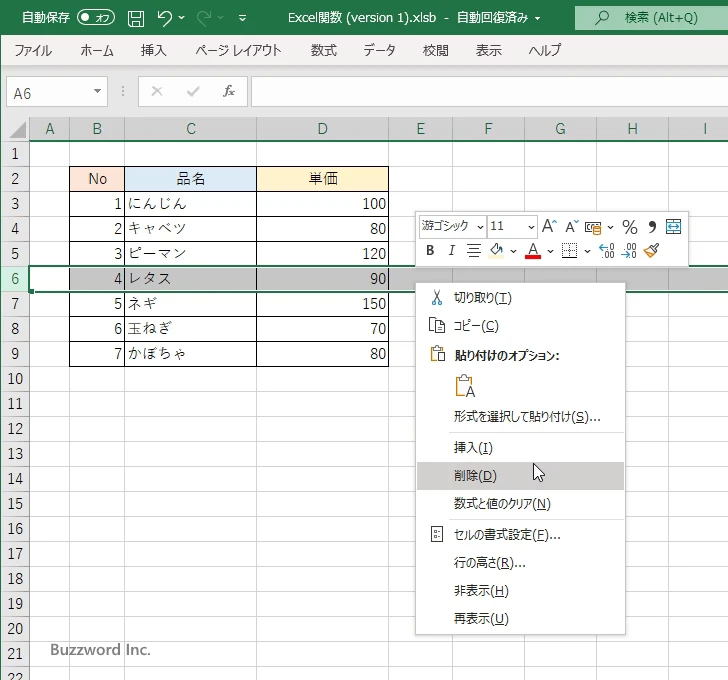Click the formula bar input area
Image resolution: width=728 pixels, height=680 pixels.
pyautogui.click(x=489, y=91)
